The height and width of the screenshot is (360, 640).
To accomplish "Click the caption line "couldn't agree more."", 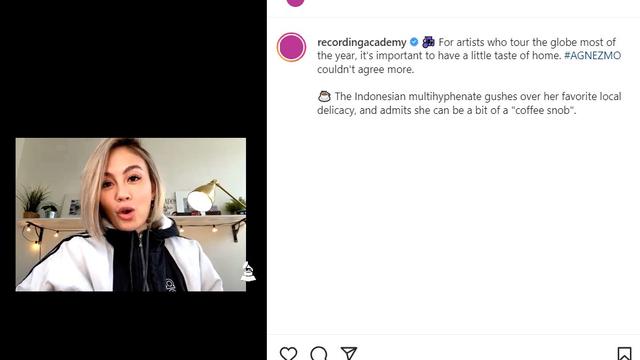I will tap(365, 69).
